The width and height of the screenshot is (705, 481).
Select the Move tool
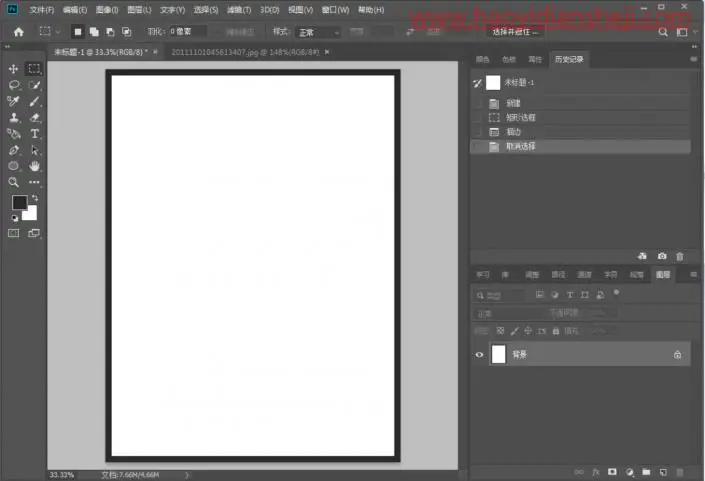pyautogui.click(x=13, y=68)
